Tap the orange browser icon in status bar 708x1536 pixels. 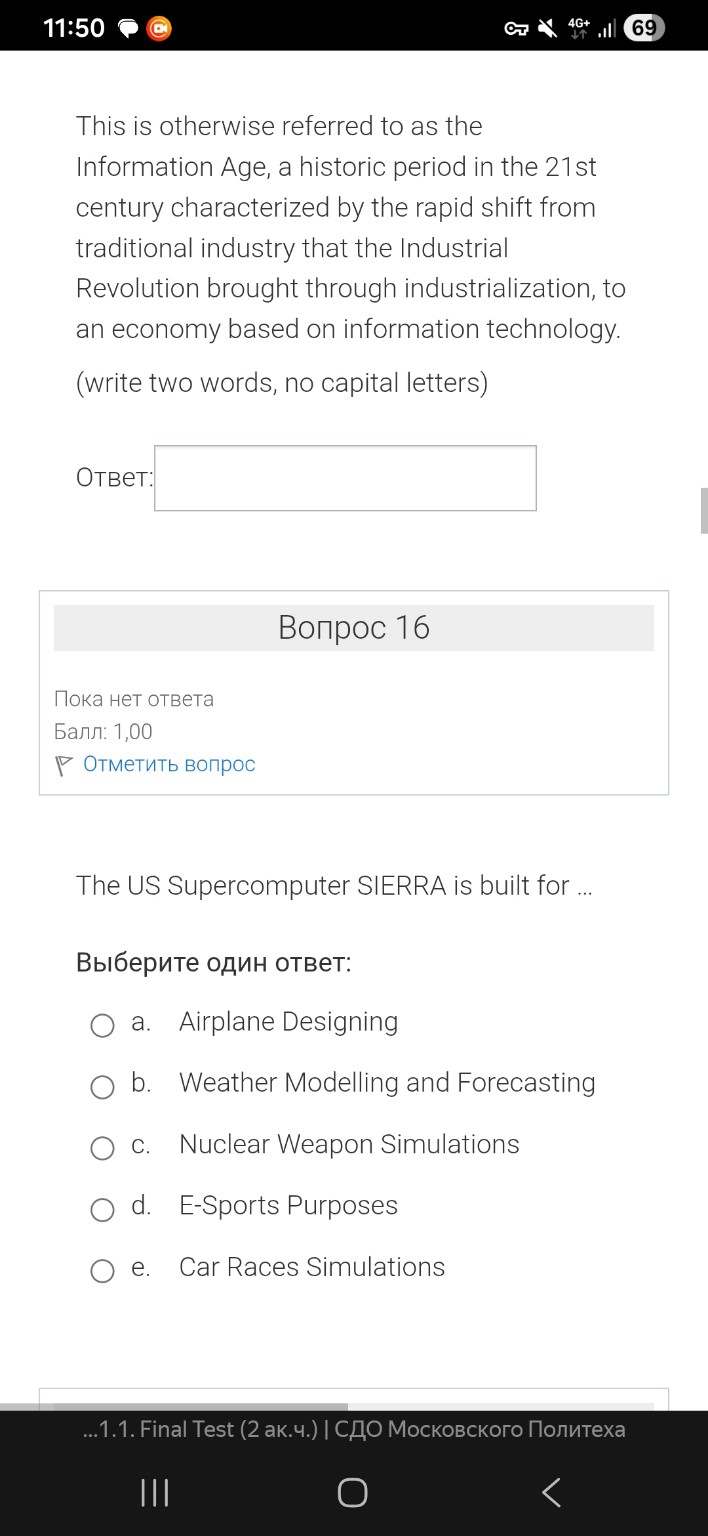(159, 27)
